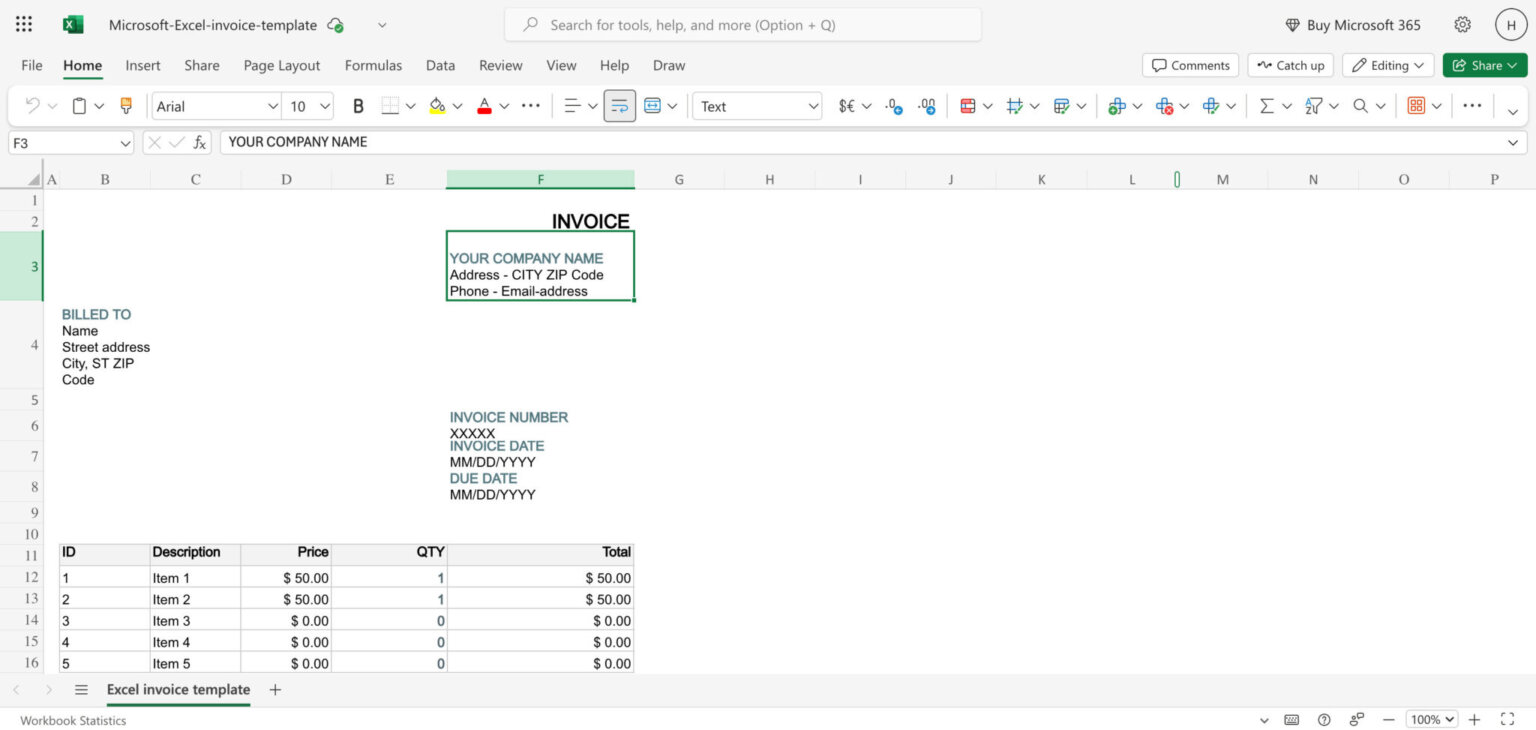Screen dimensions: 1536x730
Task: Open the Draw menu
Action: tap(668, 65)
